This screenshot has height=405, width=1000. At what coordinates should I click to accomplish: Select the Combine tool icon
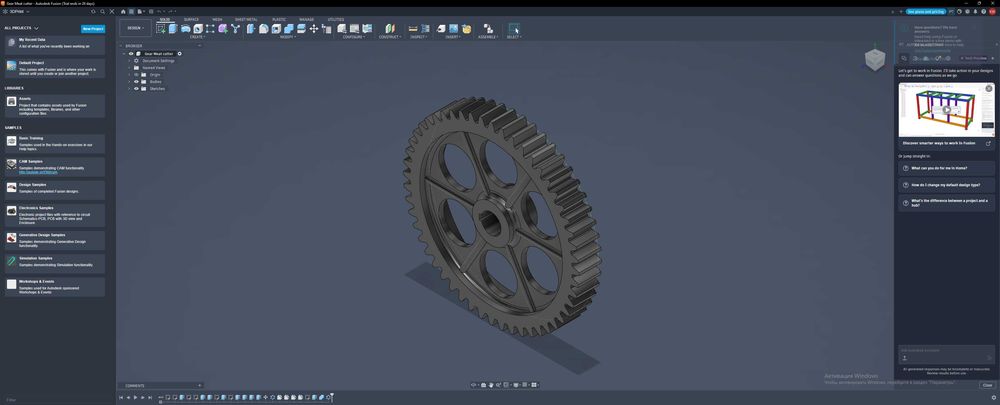click(x=289, y=29)
